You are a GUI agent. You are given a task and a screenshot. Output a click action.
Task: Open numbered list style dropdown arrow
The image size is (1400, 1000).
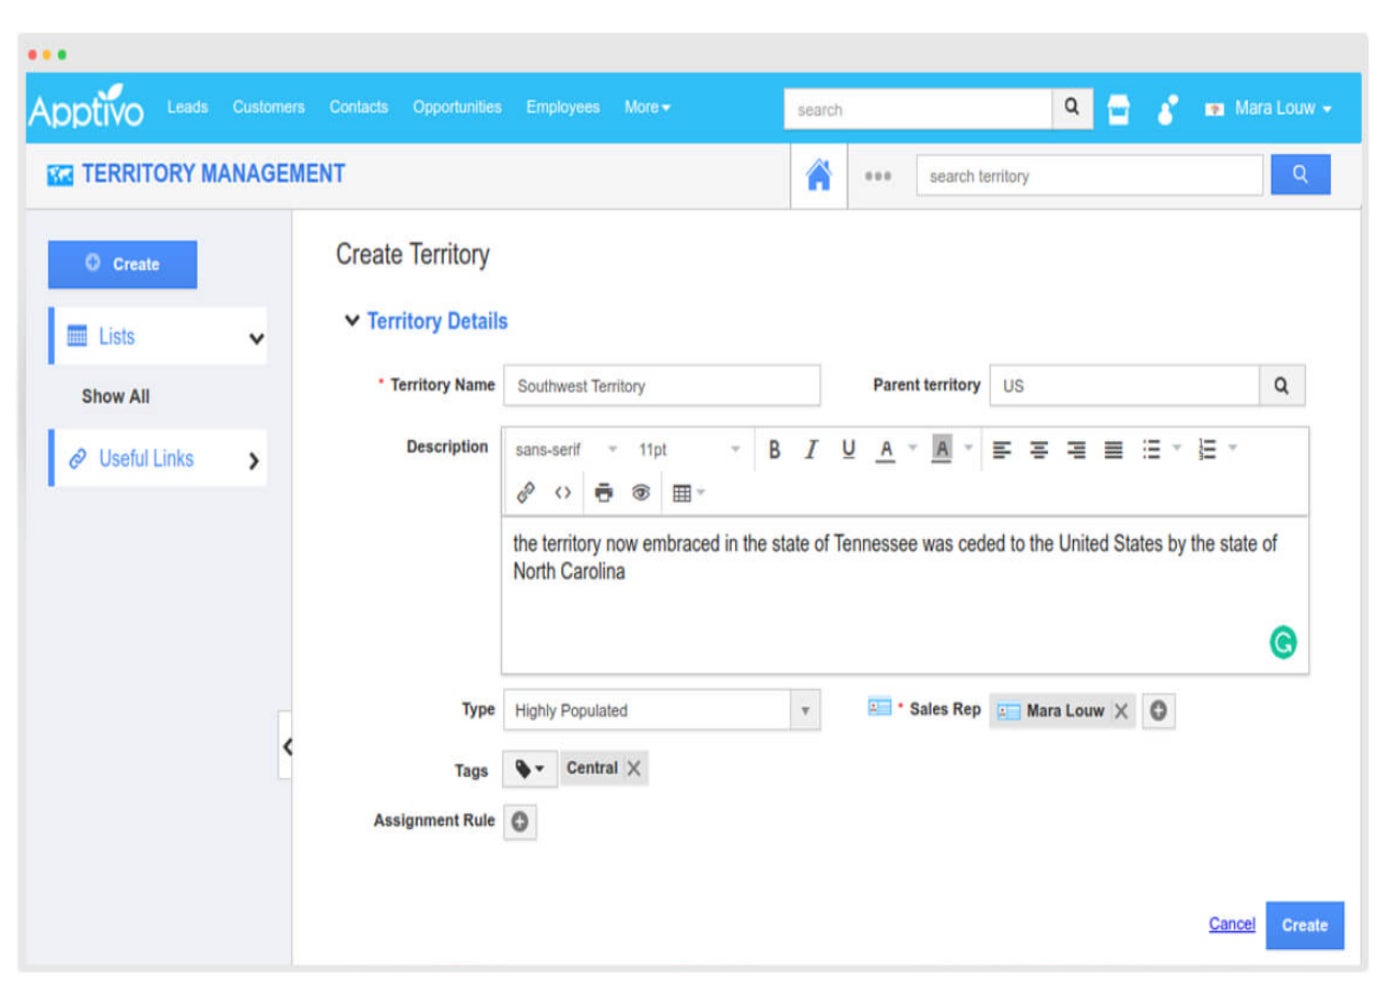click(1233, 448)
